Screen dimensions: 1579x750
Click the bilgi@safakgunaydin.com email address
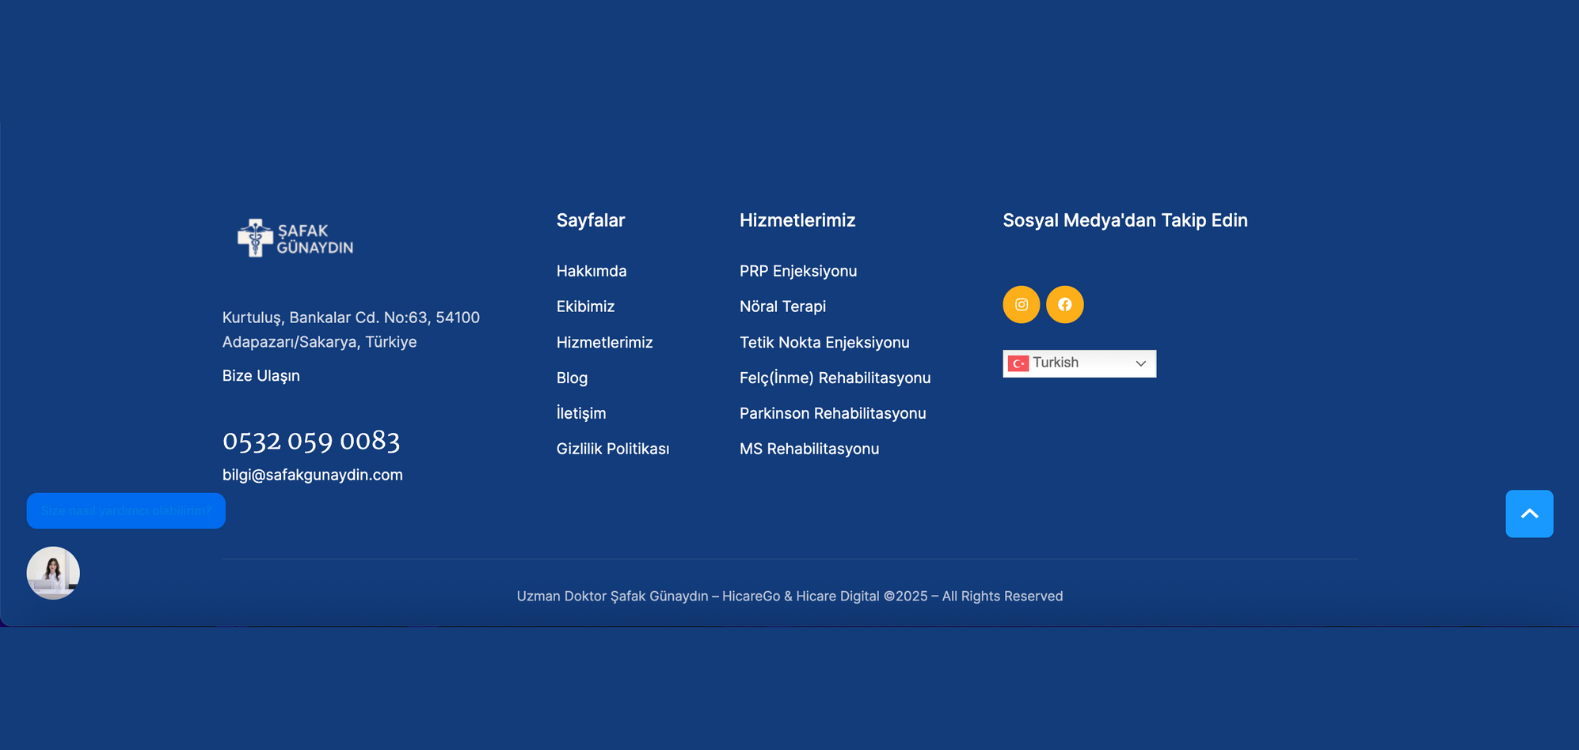[312, 475]
